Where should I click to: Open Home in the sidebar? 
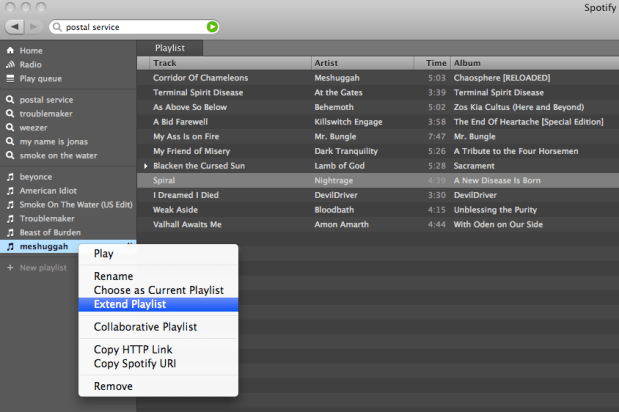click(31, 51)
